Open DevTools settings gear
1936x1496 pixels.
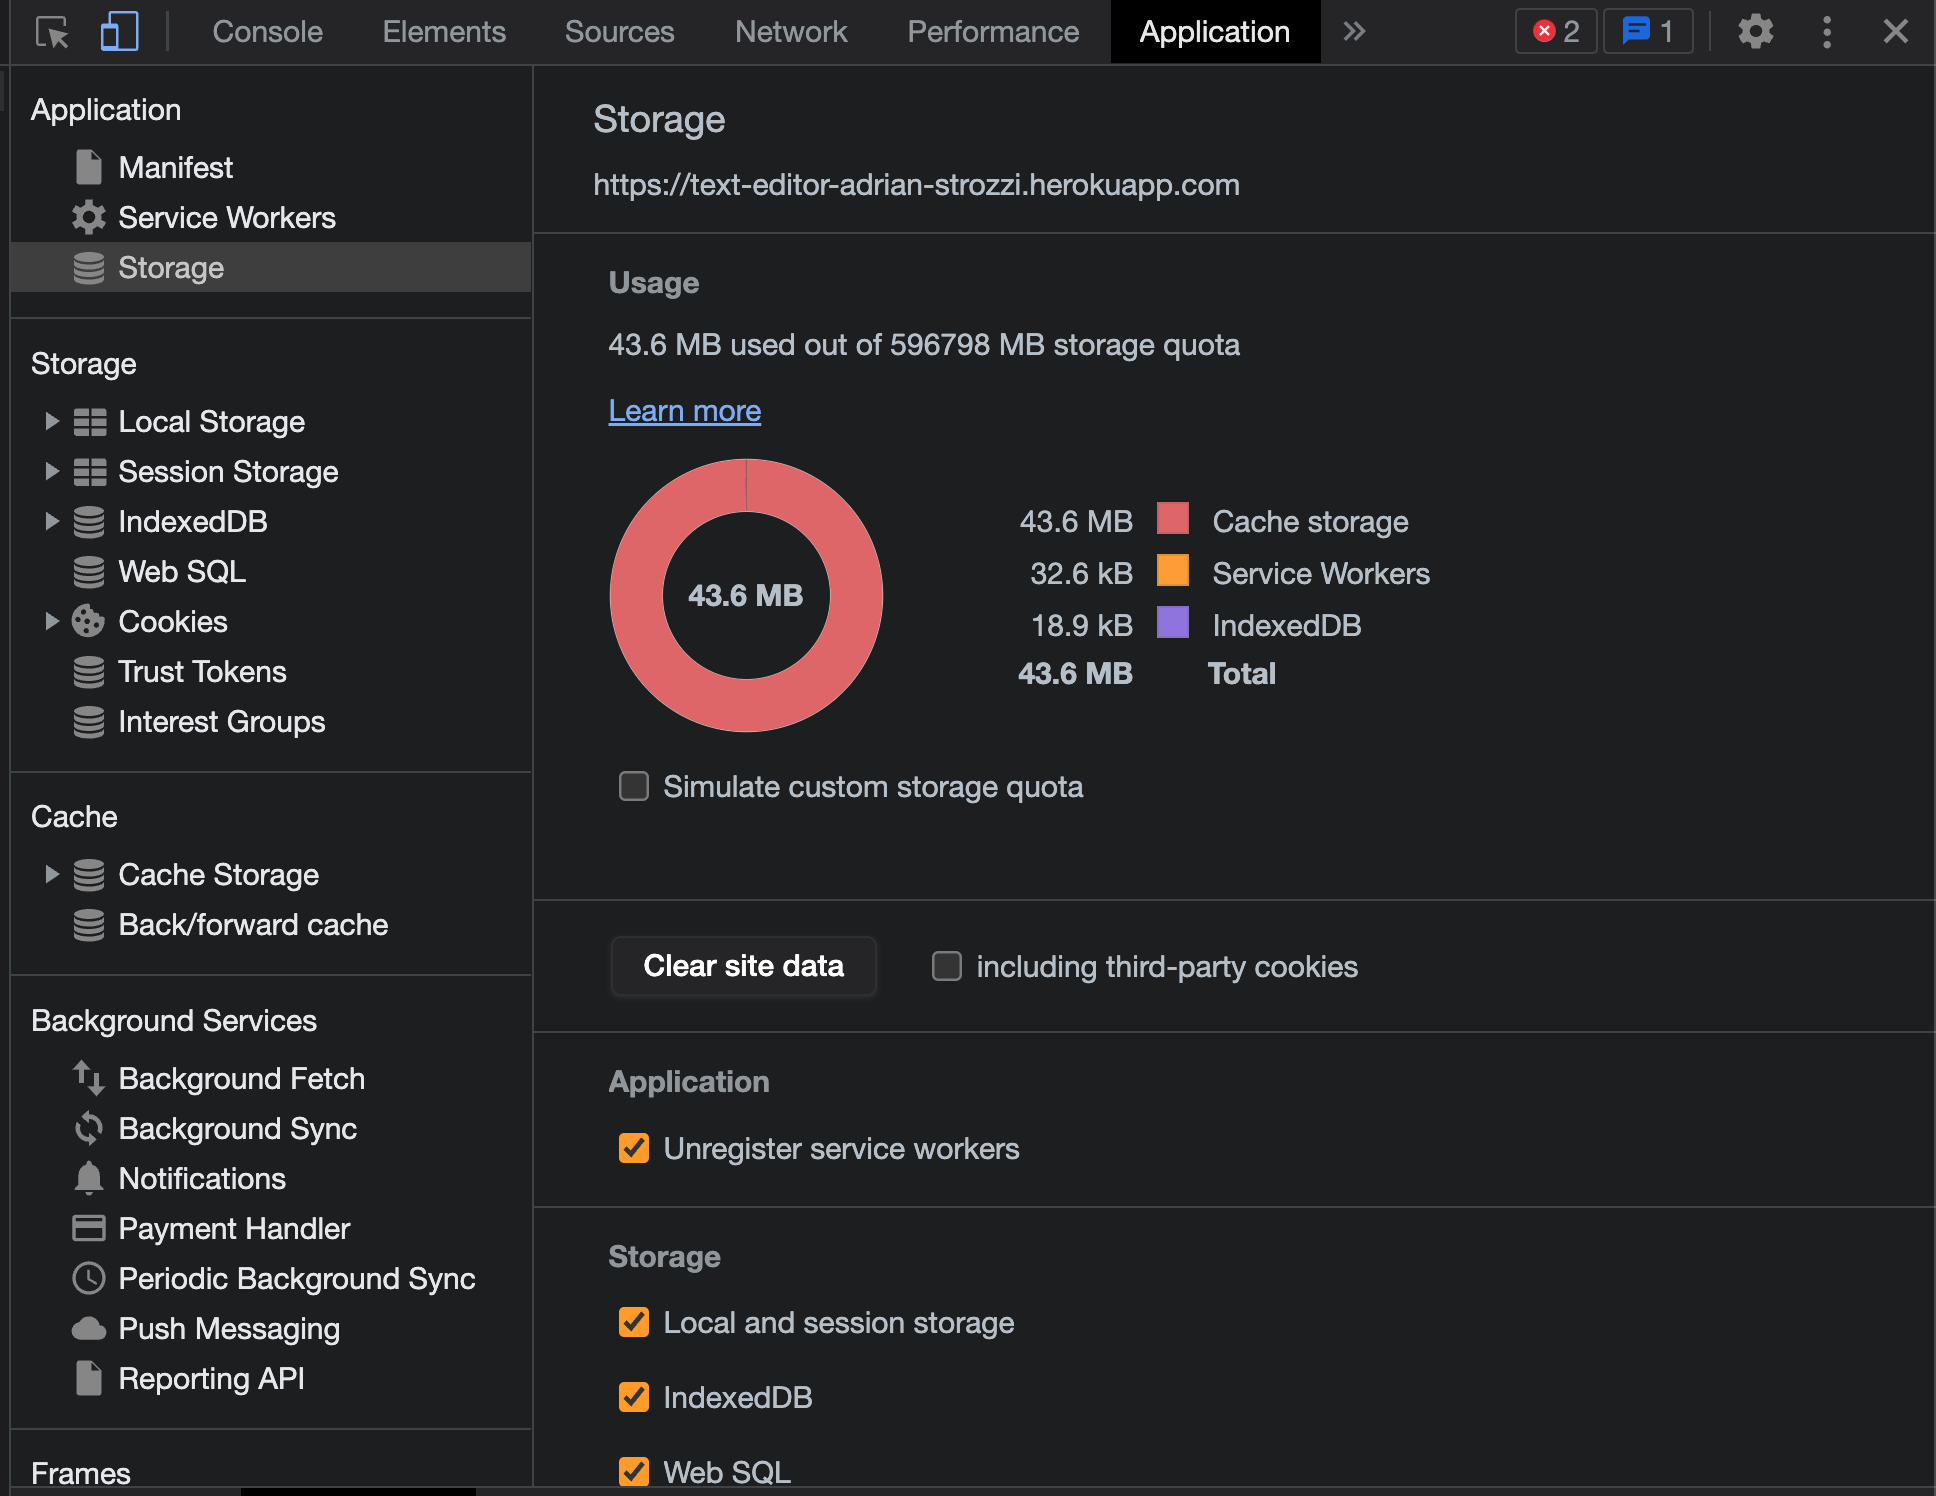(1755, 32)
